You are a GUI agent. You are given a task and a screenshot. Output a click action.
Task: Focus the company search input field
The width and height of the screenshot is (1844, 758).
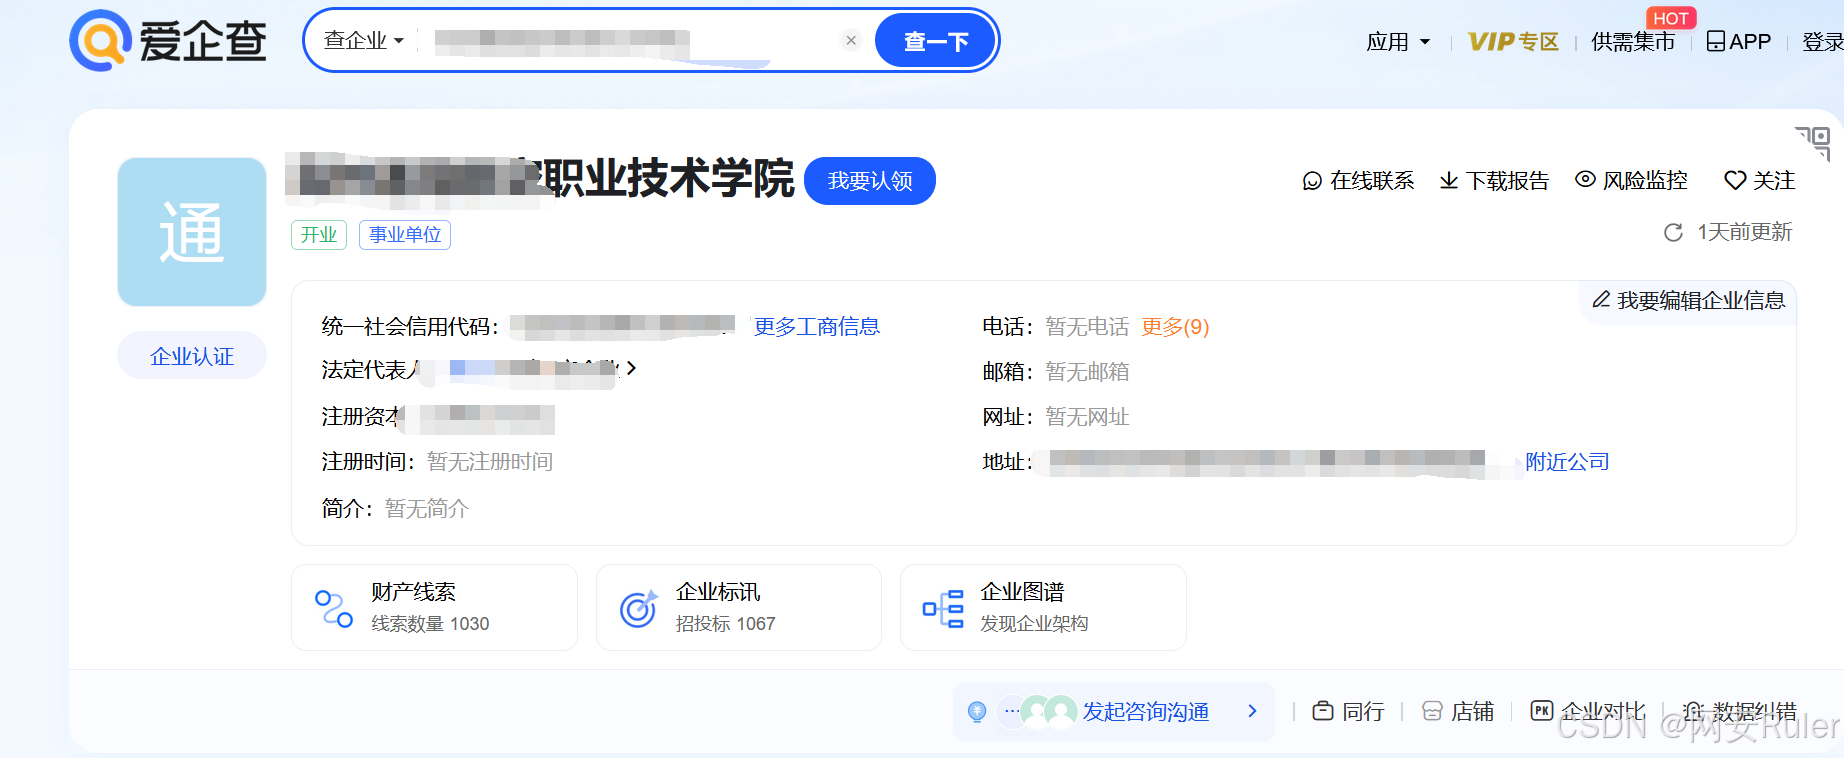click(x=632, y=41)
